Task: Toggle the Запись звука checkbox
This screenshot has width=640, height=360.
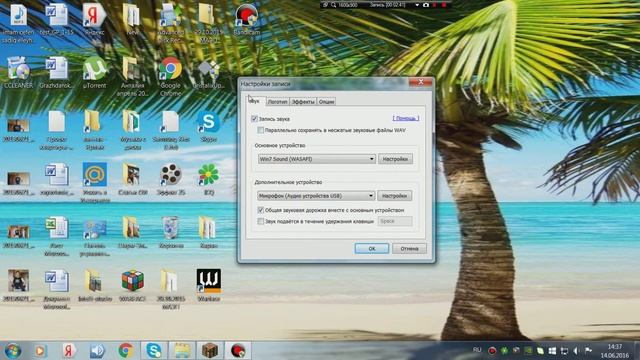Action: [x=254, y=119]
